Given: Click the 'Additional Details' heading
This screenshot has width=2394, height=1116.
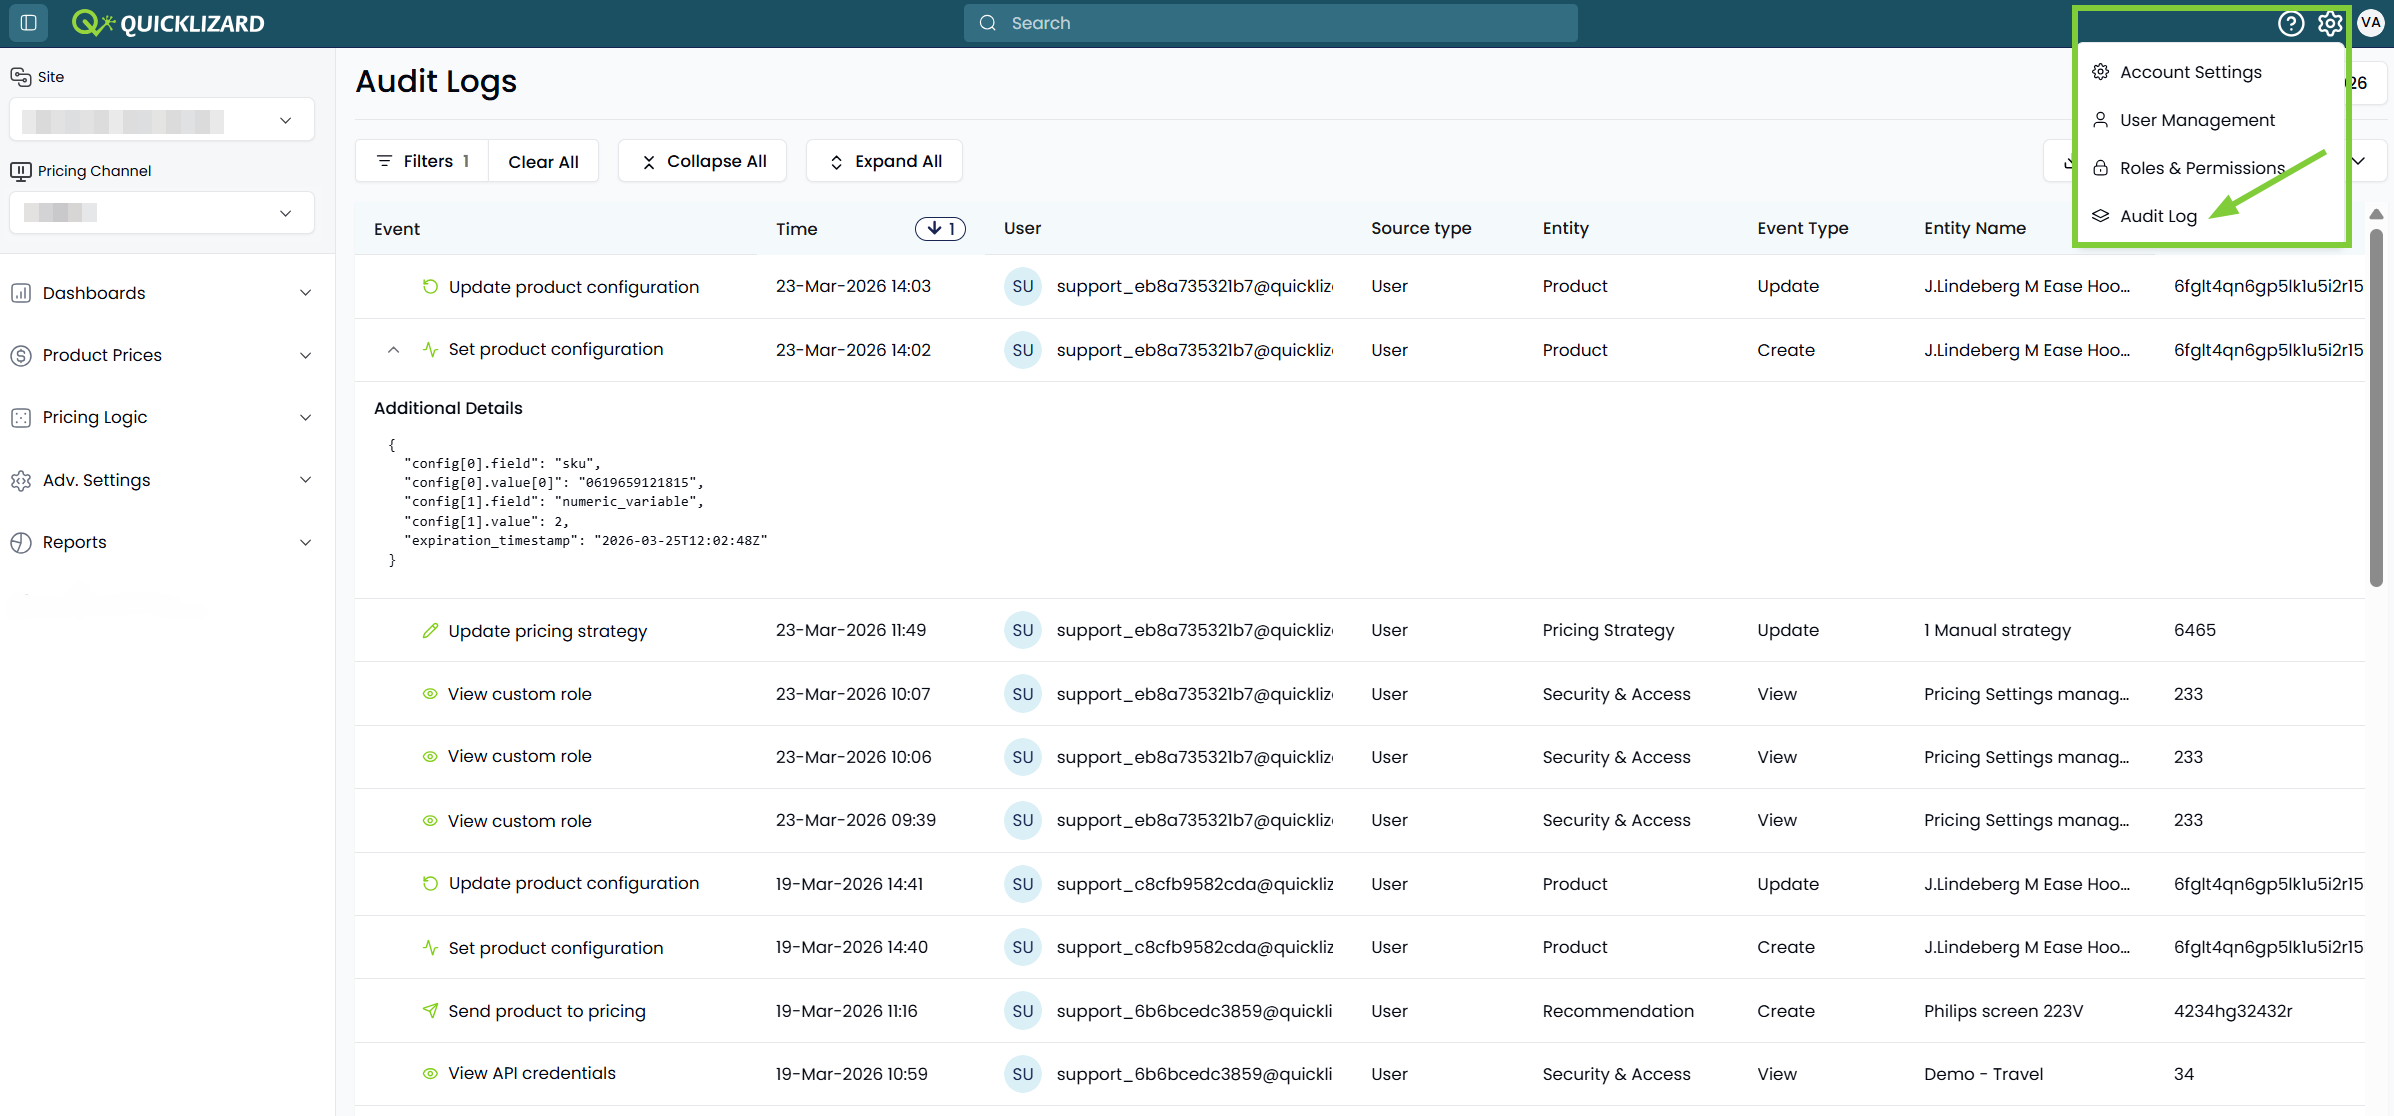Looking at the screenshot, I should (448, 408).
